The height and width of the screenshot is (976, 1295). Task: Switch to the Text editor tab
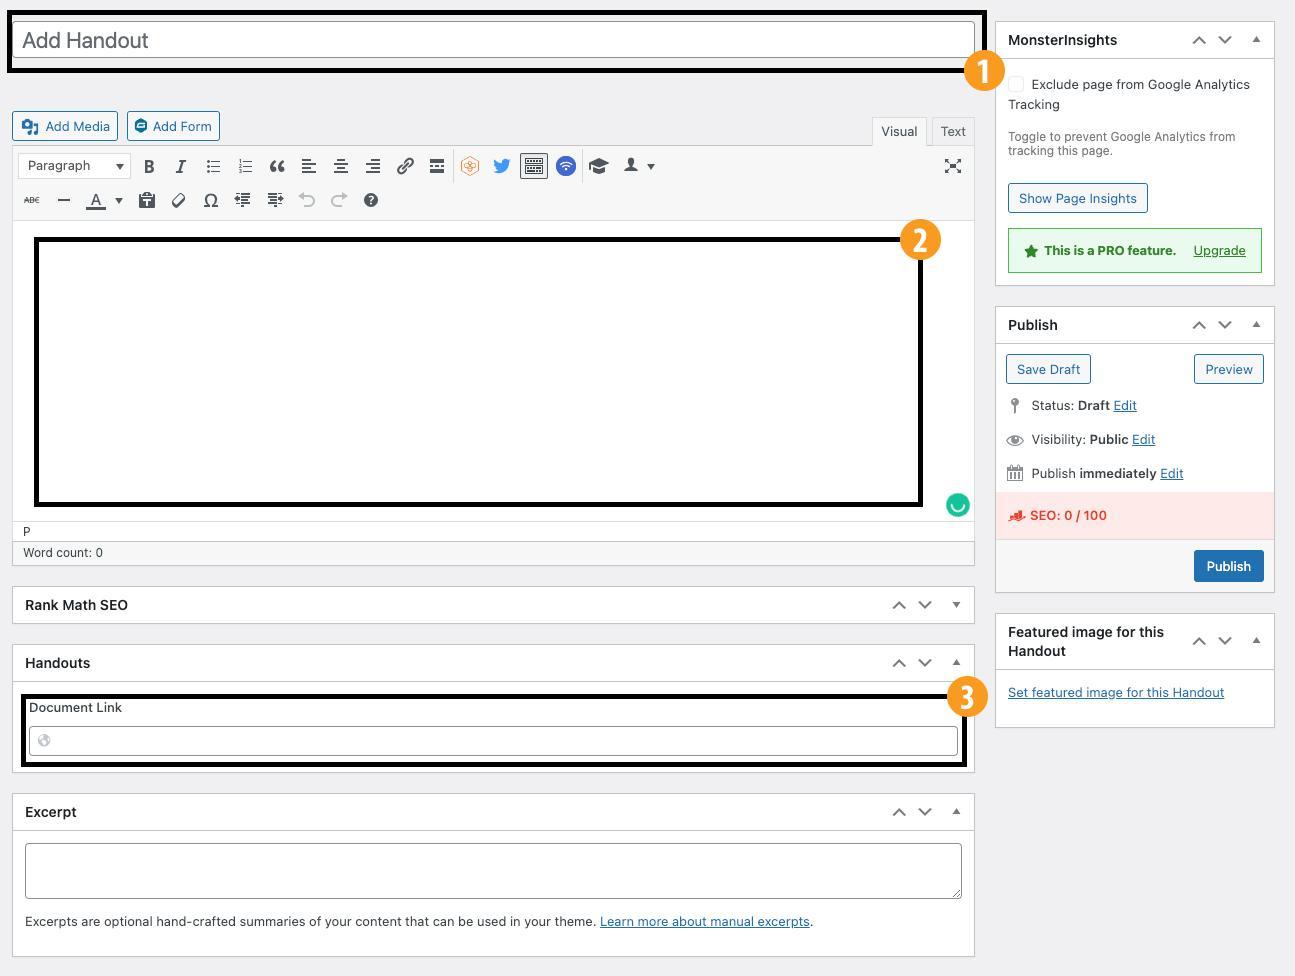[953, 131]
